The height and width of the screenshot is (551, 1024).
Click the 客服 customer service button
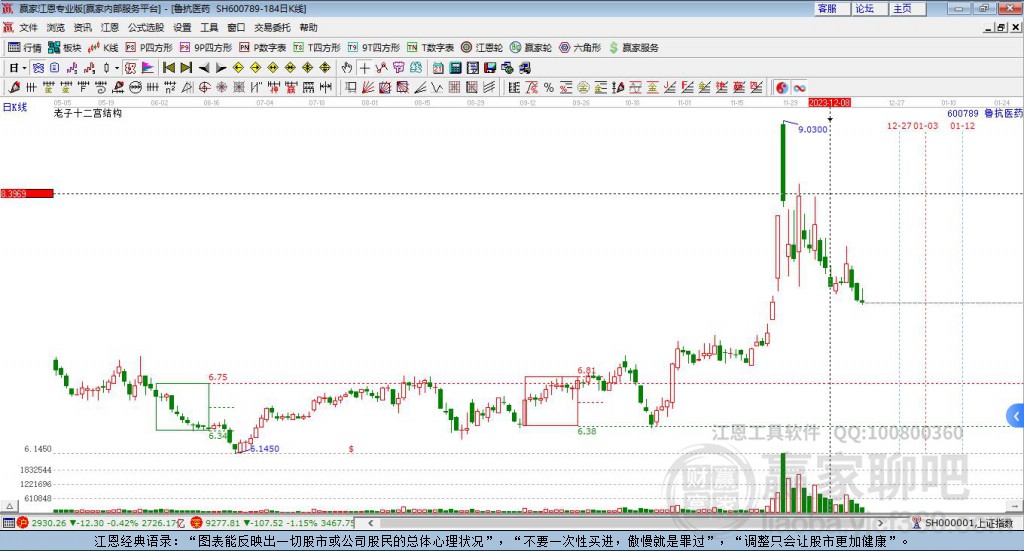coord(832,8)
